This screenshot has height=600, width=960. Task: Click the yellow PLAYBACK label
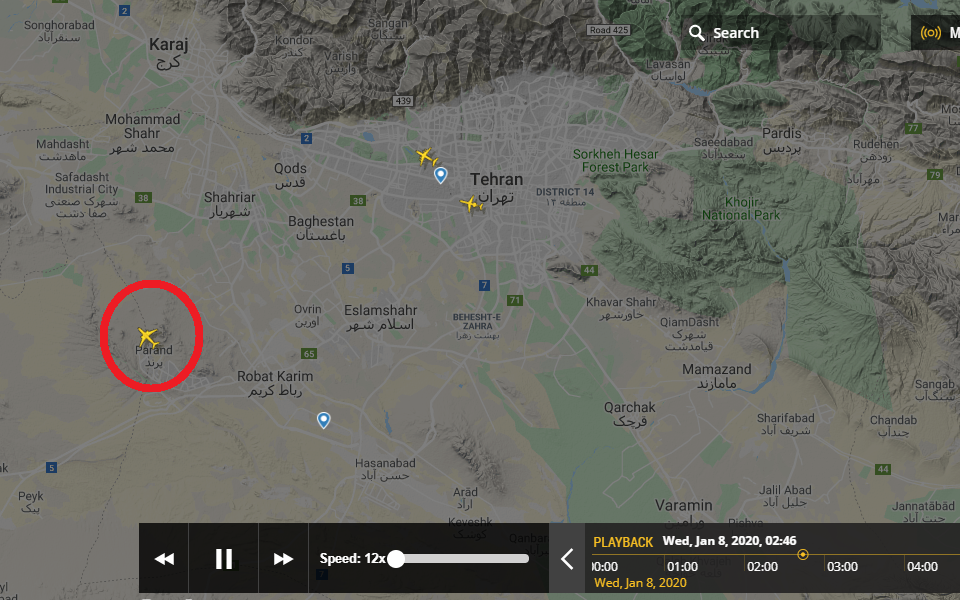pos(623,542)
